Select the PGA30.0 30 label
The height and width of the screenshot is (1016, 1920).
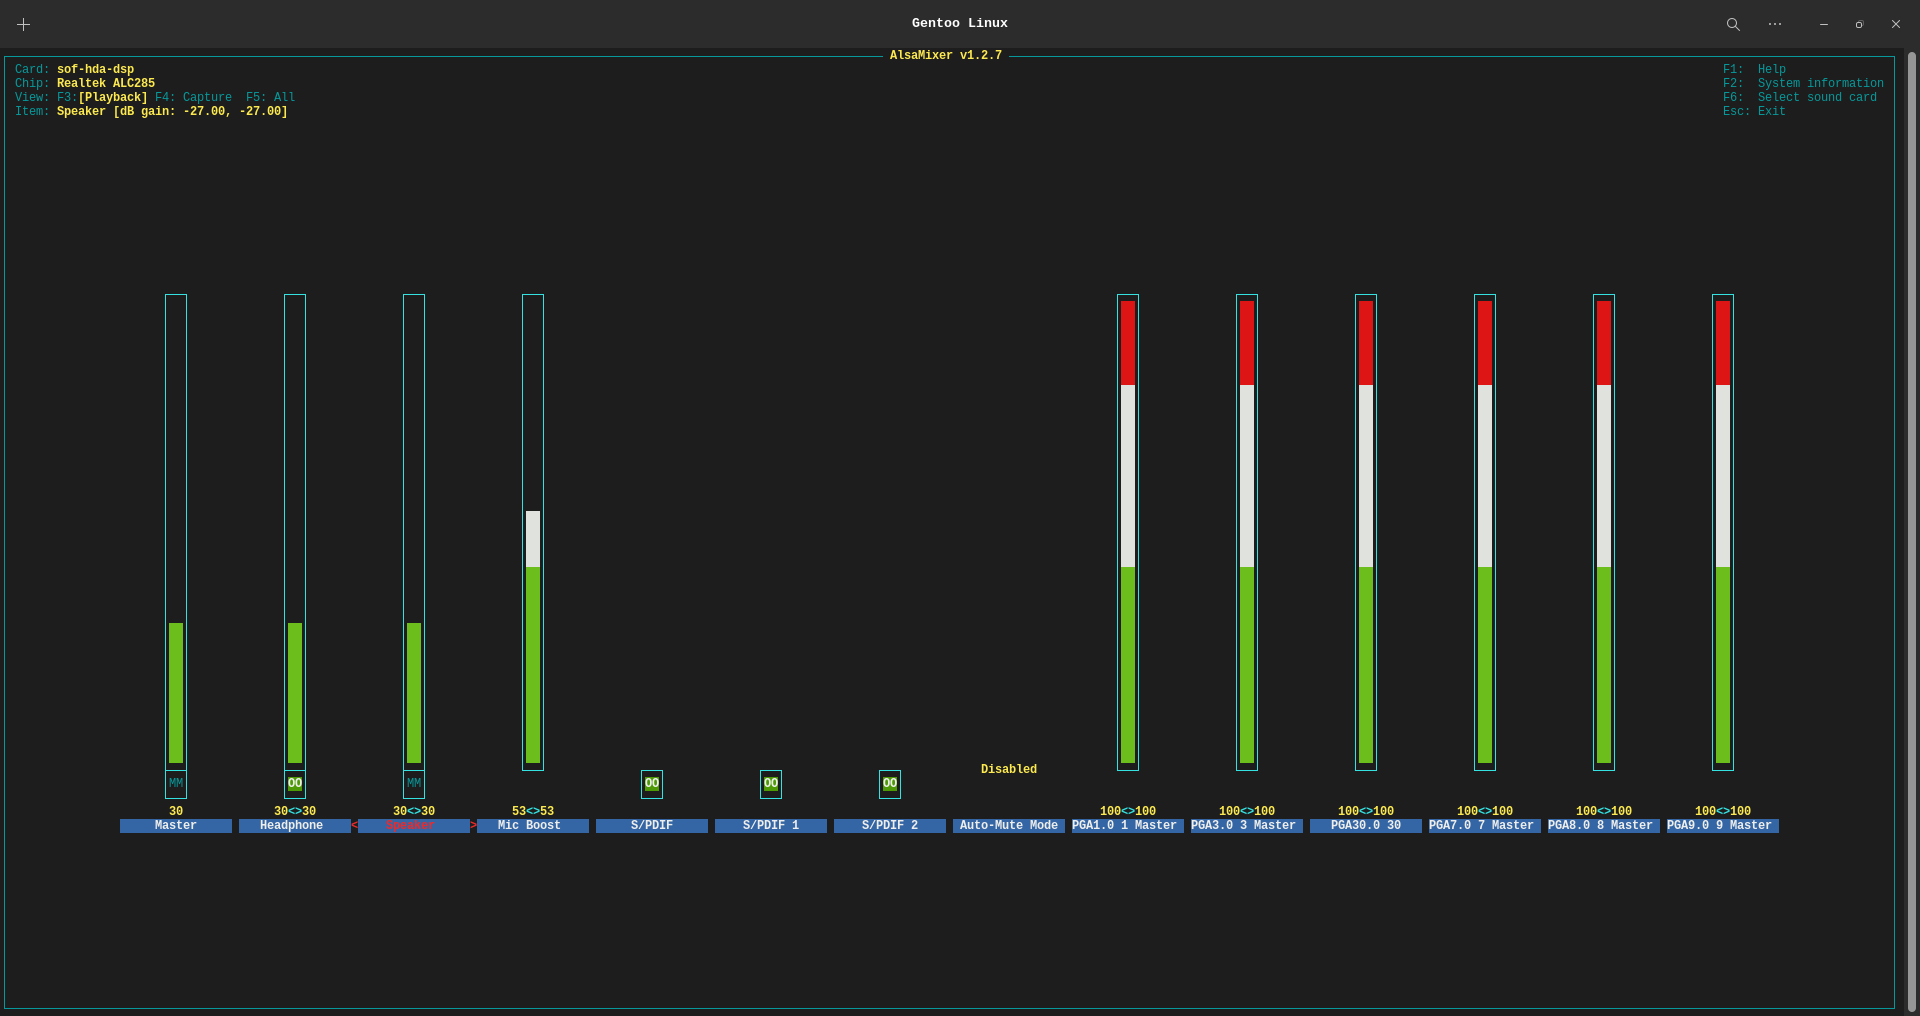click(1366, 826)
